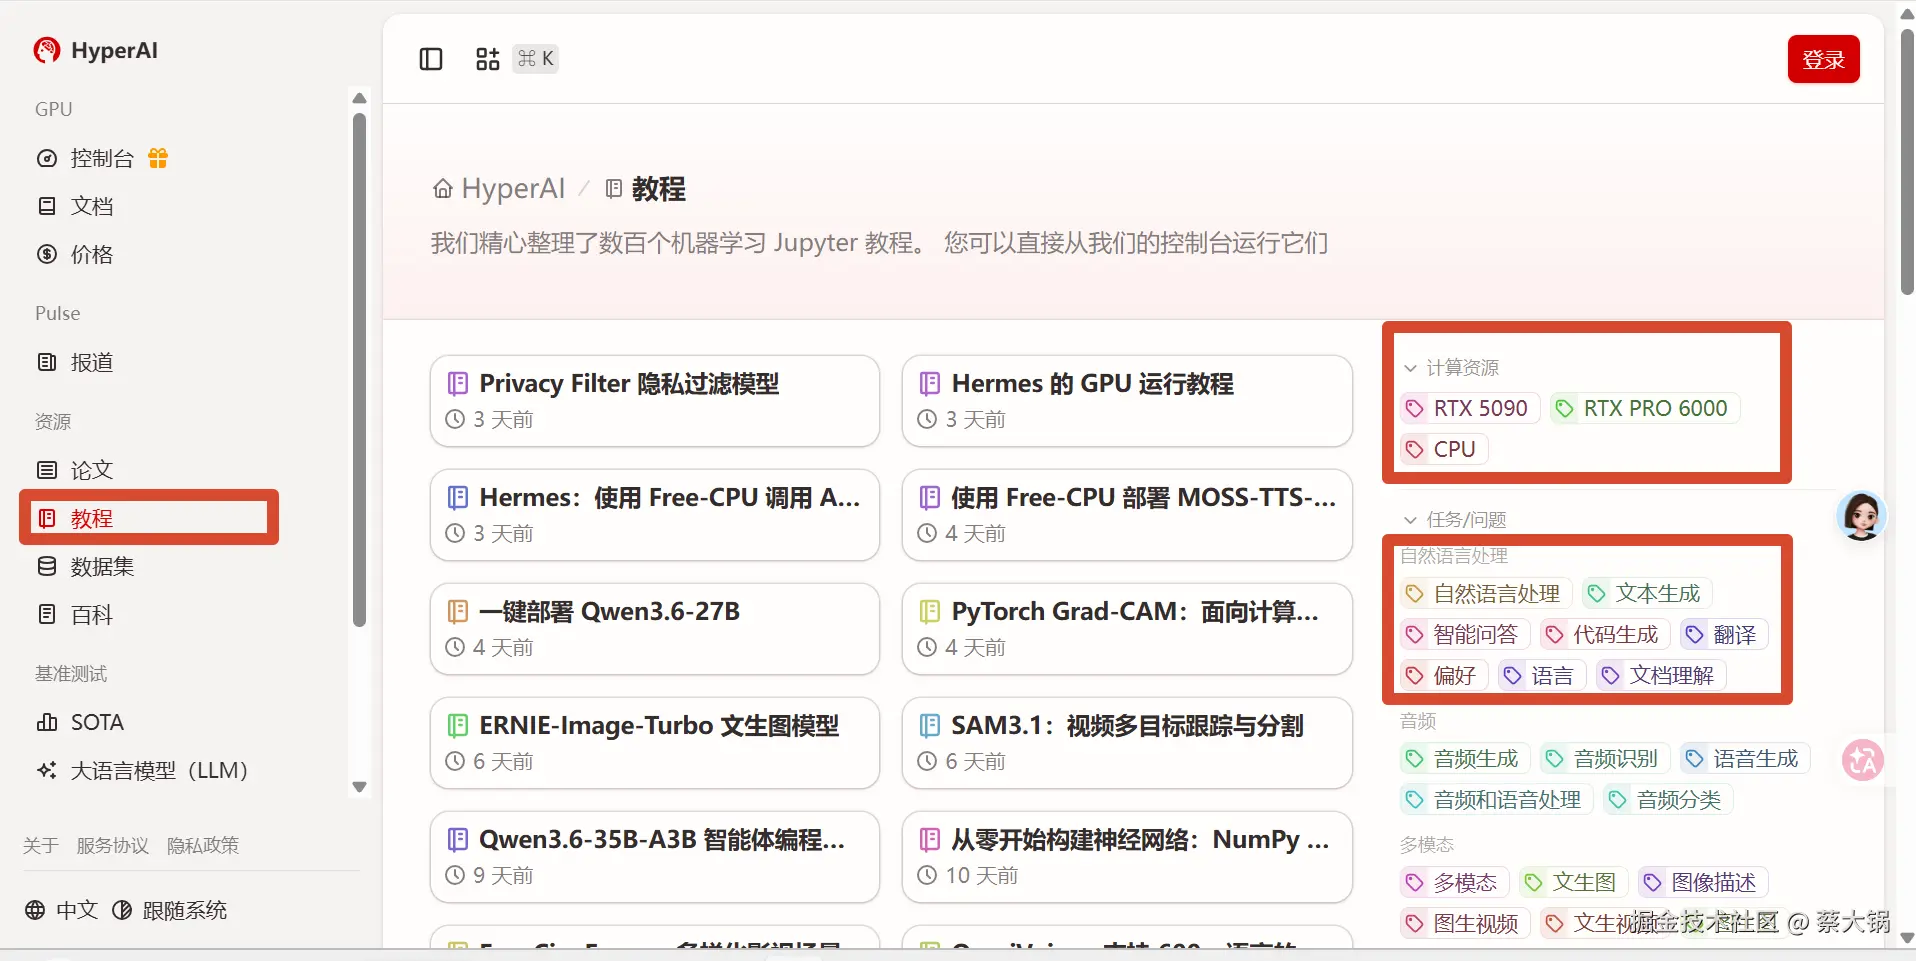Open the 中文 language selector
This screenshot has height=961, width=1916.
[62, 910]
